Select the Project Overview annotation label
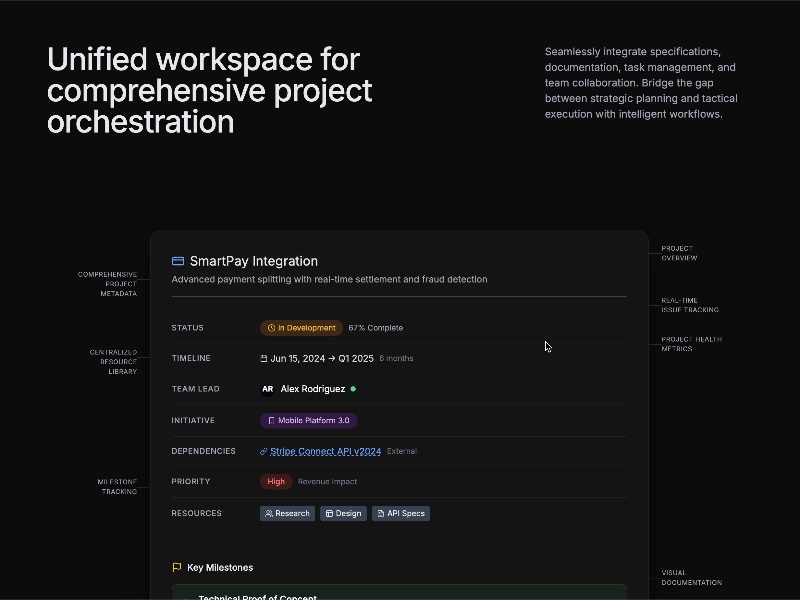 click(x=679, y=253)
